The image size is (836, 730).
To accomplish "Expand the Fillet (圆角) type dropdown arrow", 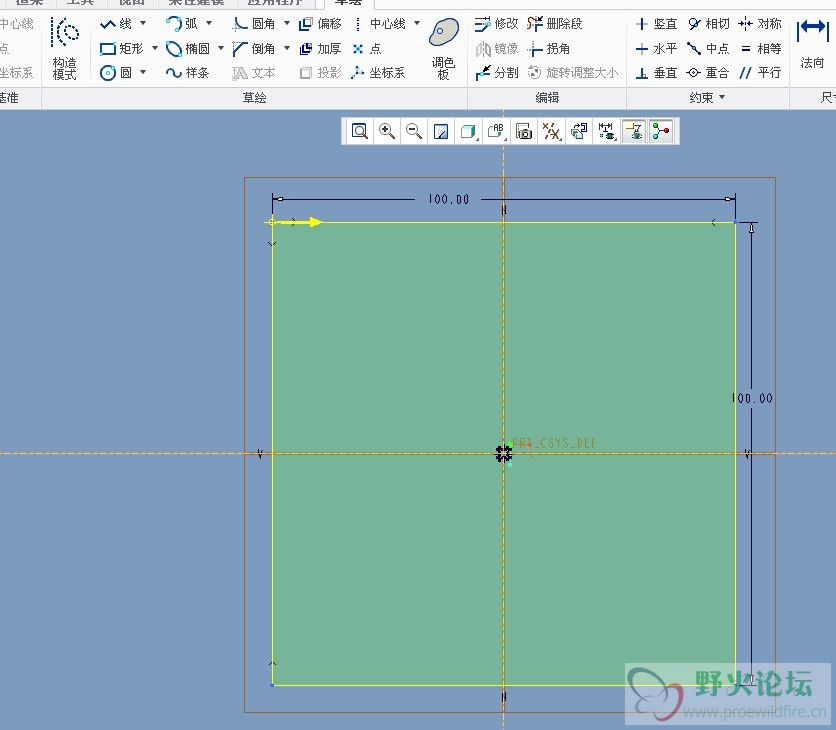I will click(x=287, y=23).
